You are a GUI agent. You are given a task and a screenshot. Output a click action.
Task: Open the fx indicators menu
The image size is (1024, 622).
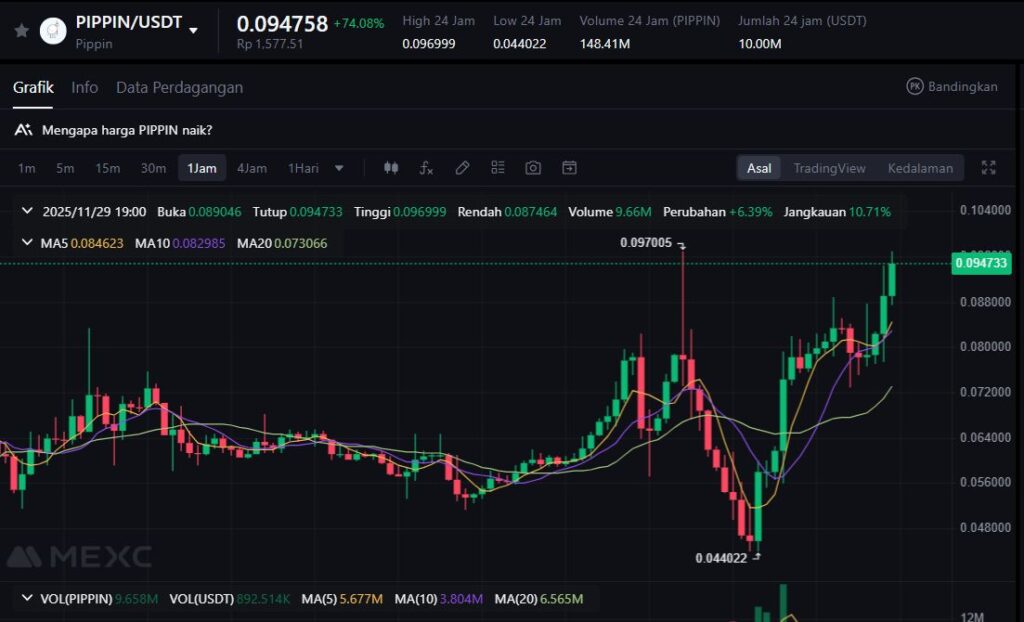point(426,168)
